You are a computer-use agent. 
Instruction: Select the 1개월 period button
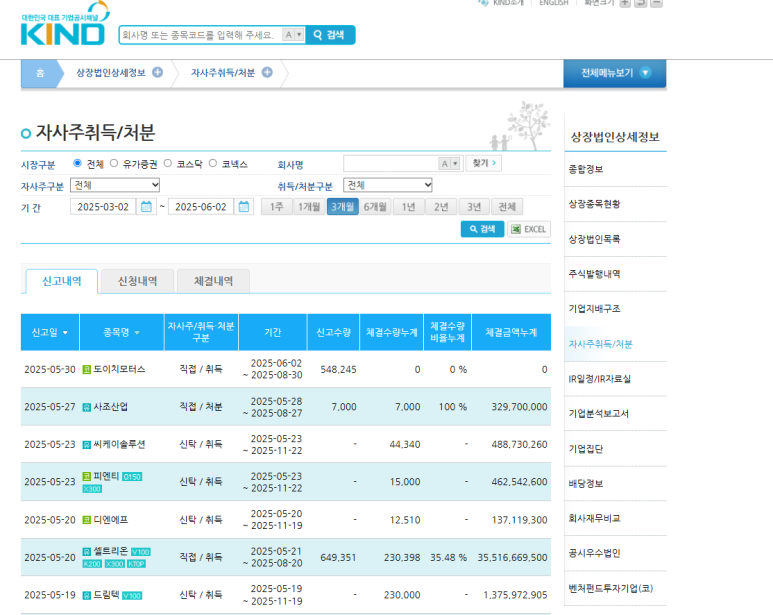309,207
